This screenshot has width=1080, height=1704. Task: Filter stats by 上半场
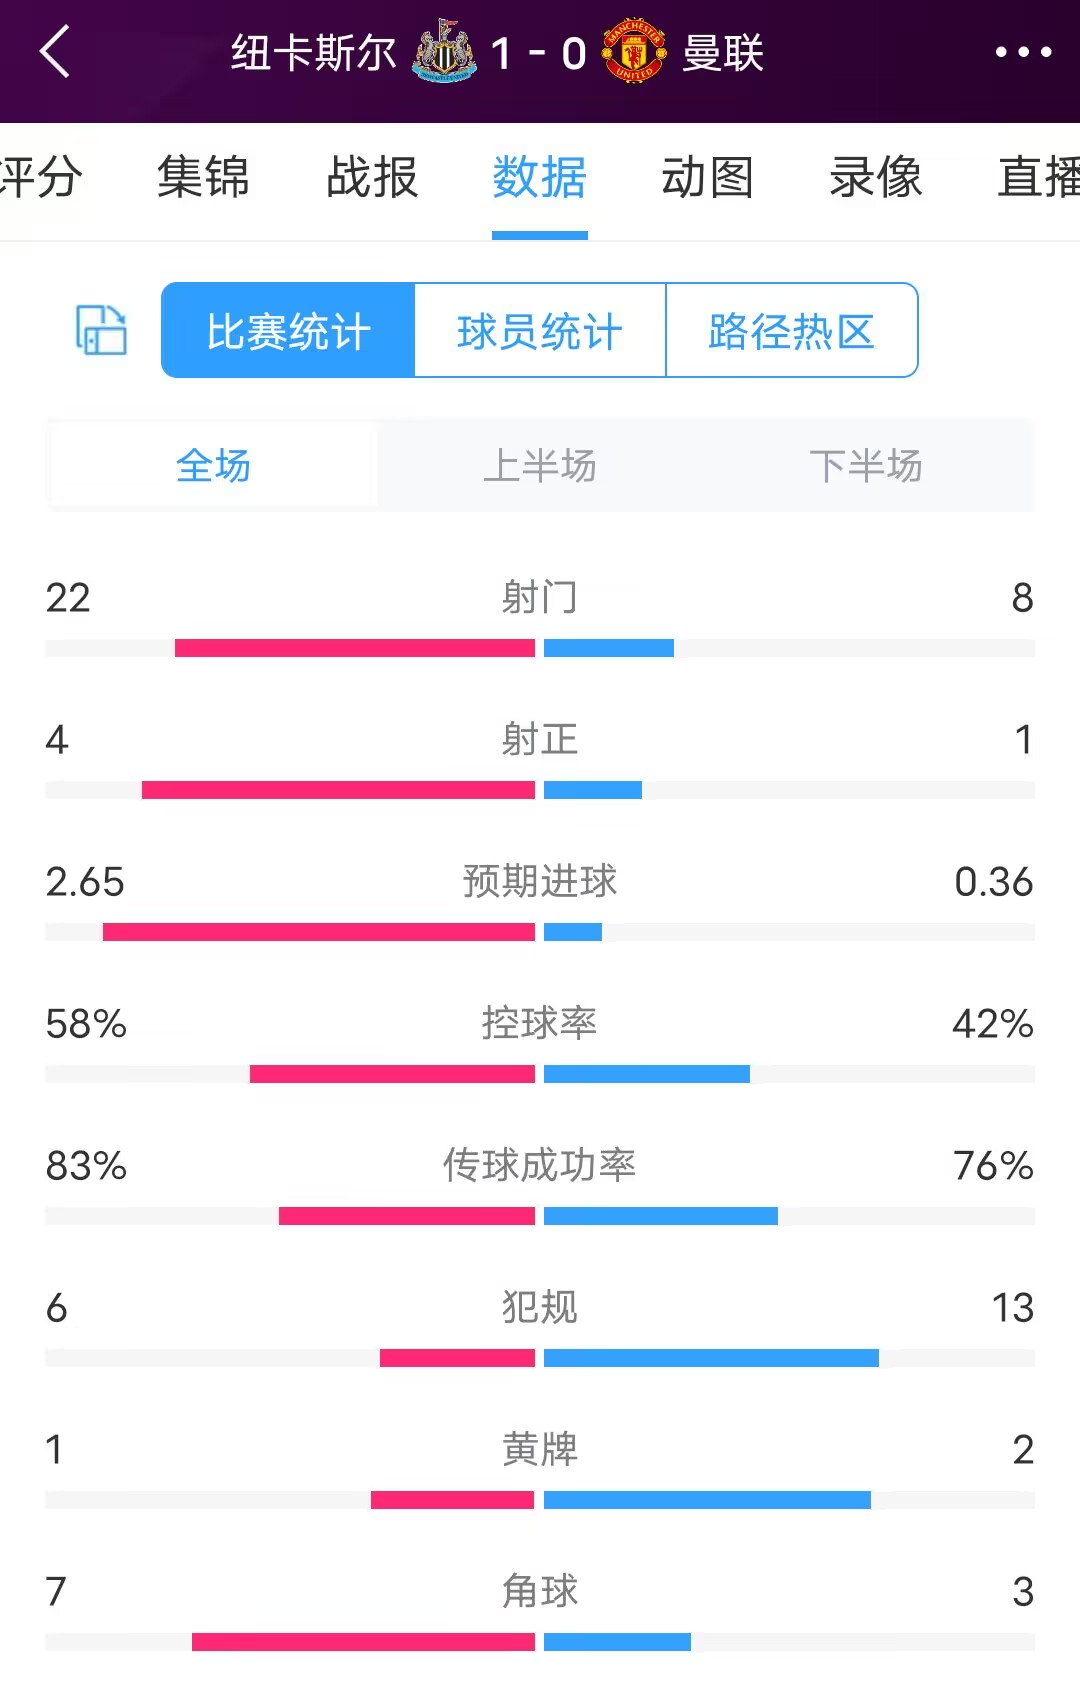click(540, 466)
